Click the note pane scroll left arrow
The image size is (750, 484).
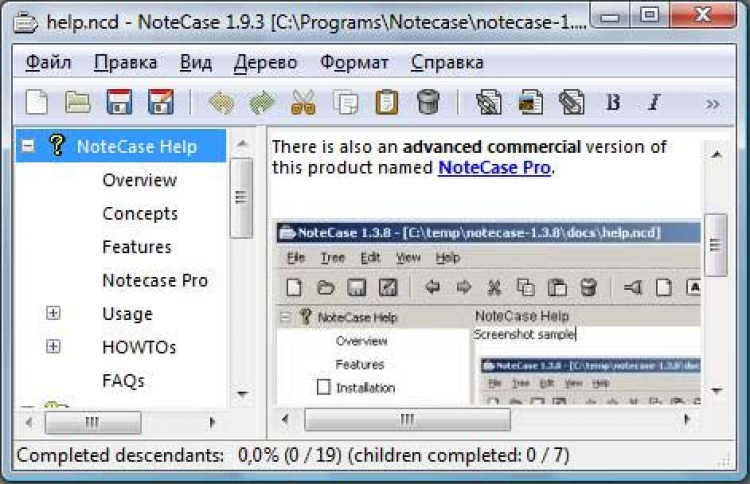(286, 420)
